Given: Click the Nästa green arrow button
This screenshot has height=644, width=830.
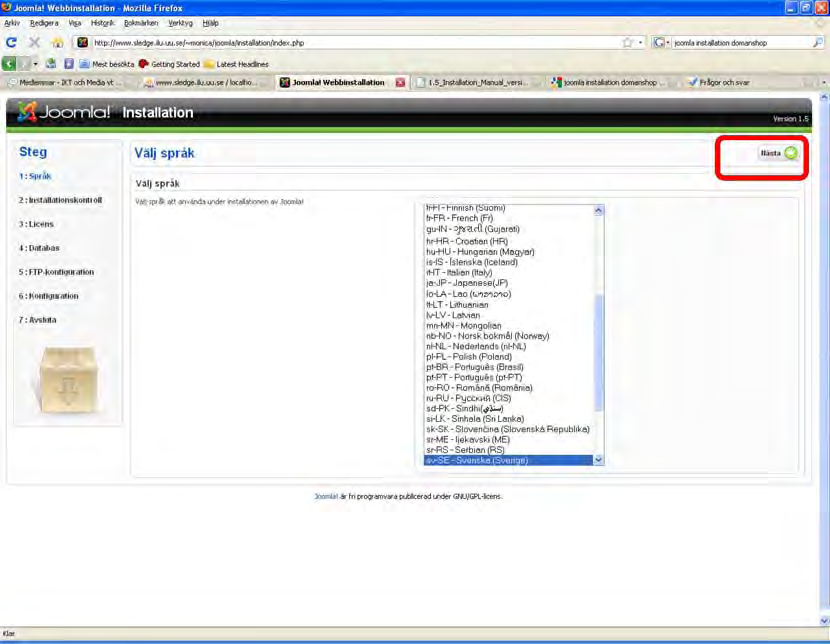Looking at the screenshot, I should point(778,153).
